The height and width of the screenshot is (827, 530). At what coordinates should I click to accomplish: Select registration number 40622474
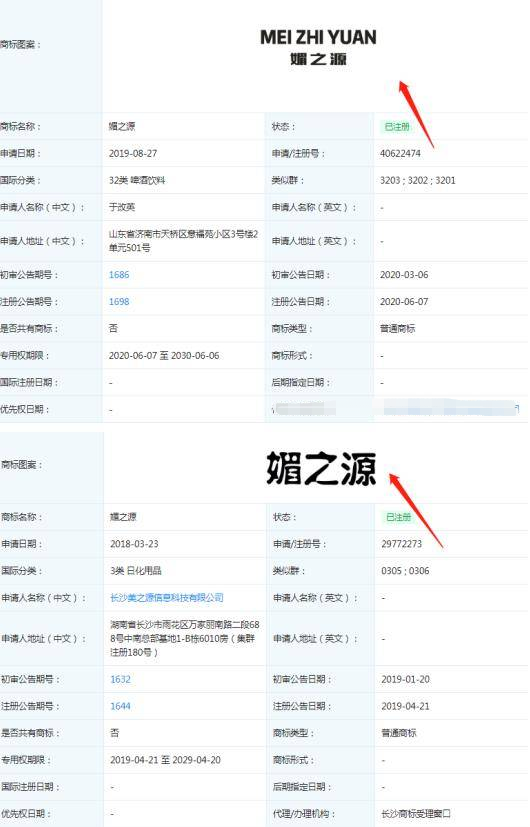[x=400, y=153]
